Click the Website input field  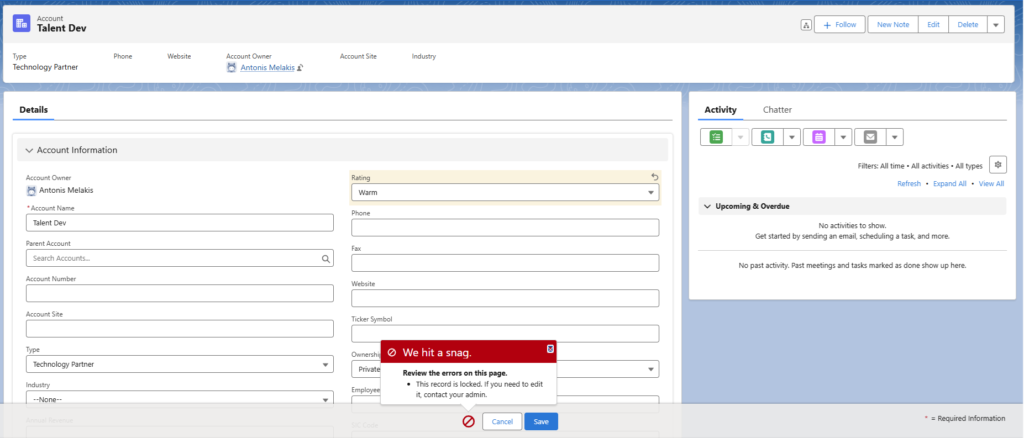tap(505, 298)
